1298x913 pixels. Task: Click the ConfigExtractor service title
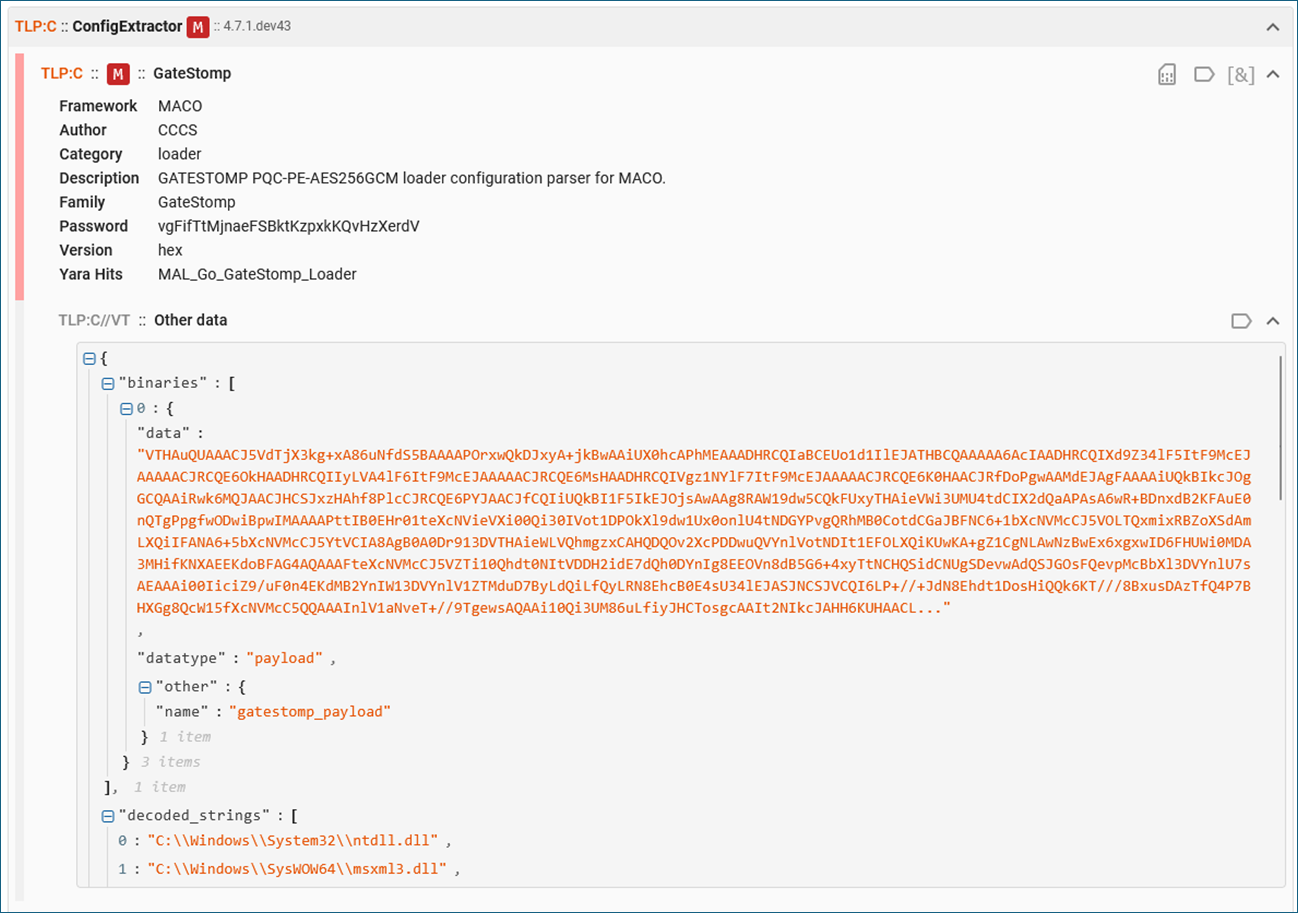click(x=127, y=27)
